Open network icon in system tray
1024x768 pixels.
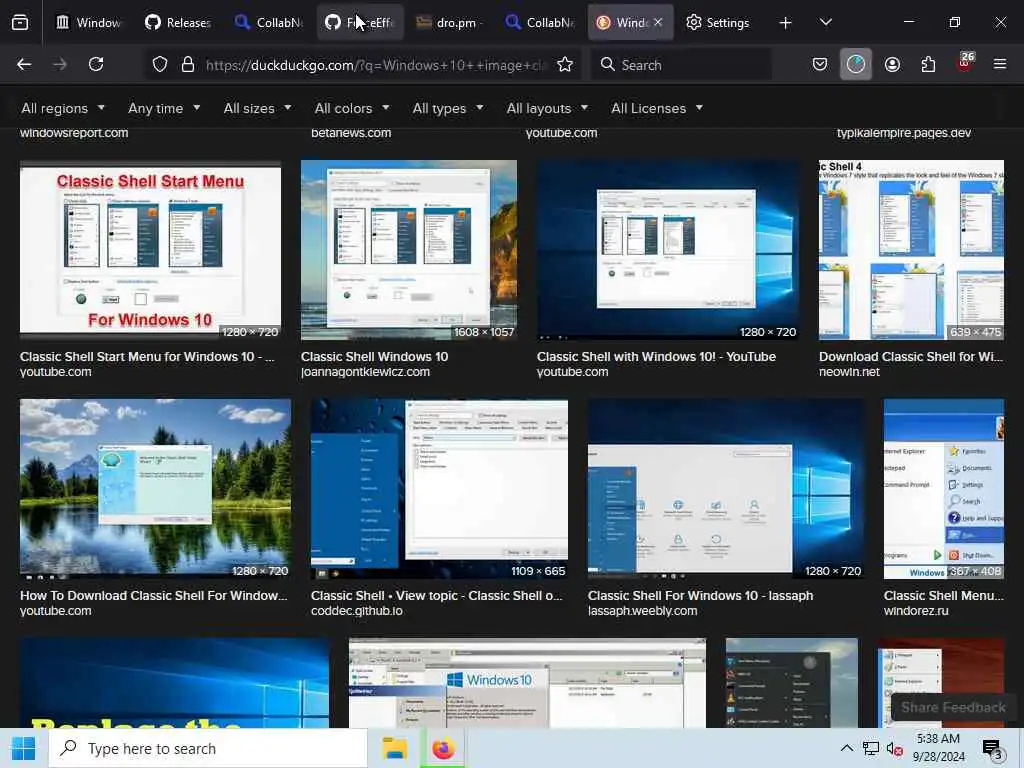[871, 748]
